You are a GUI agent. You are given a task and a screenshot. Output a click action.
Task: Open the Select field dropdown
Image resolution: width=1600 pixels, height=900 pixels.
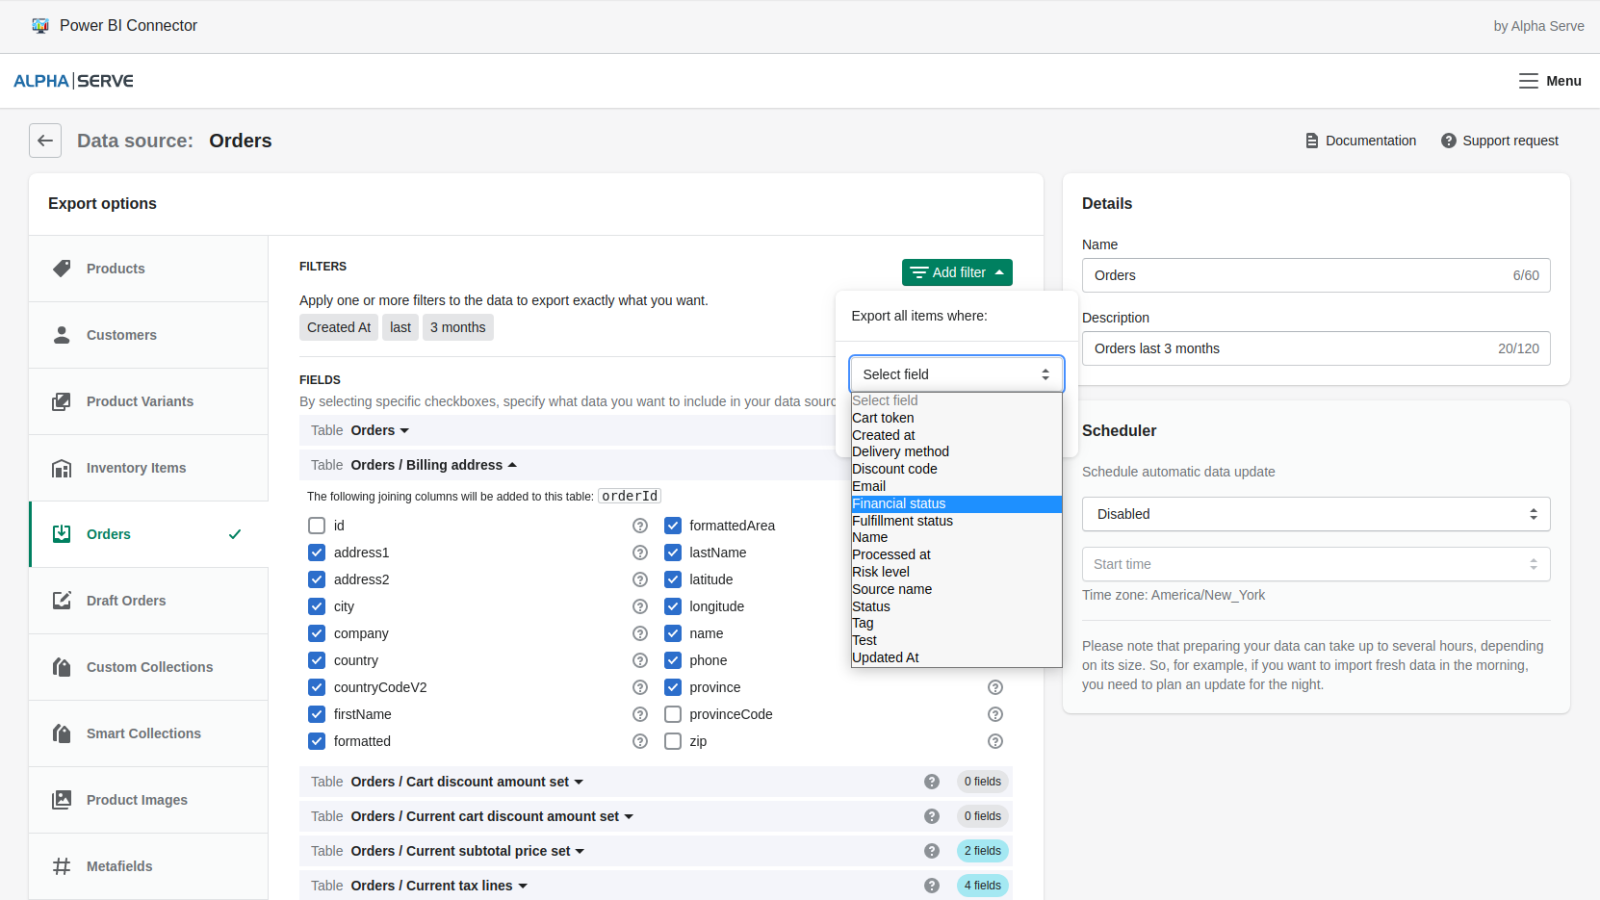tap(955, 373)
